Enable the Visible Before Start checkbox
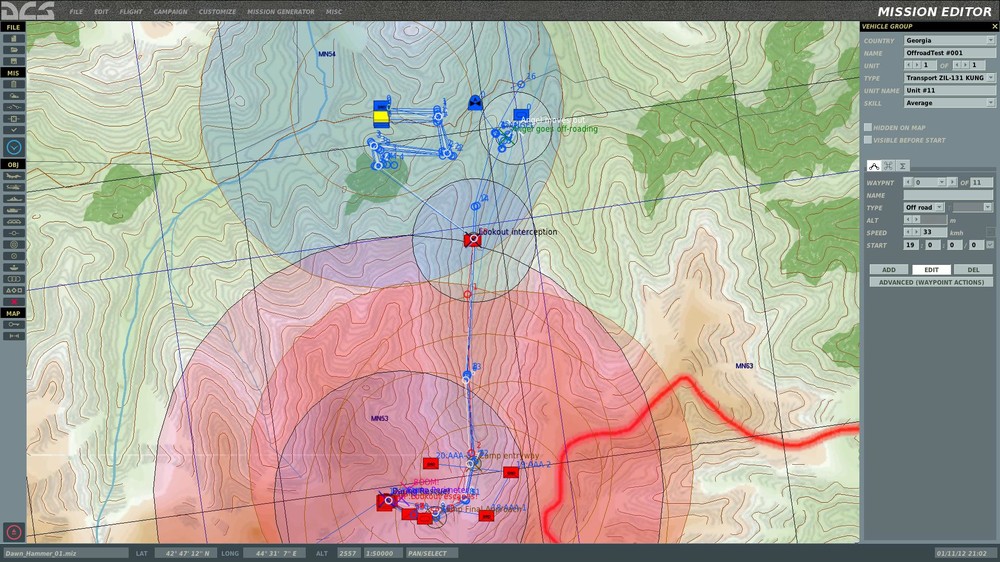1000x562 pixels. click(x=867, y=140)
